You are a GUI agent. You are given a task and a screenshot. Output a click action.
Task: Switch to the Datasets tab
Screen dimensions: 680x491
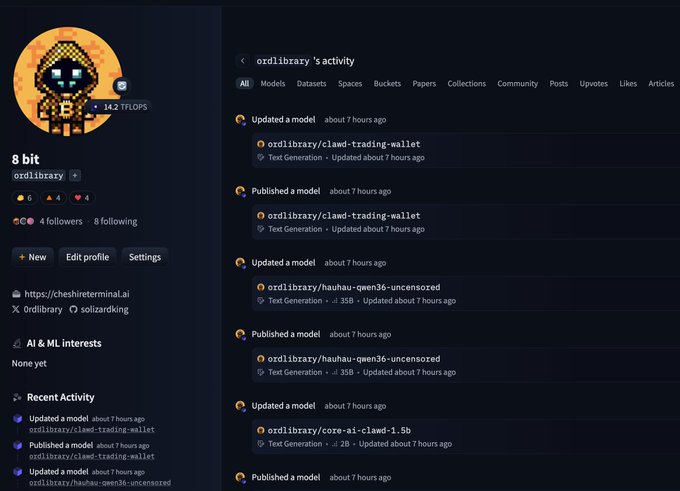(x=311, y=83)
